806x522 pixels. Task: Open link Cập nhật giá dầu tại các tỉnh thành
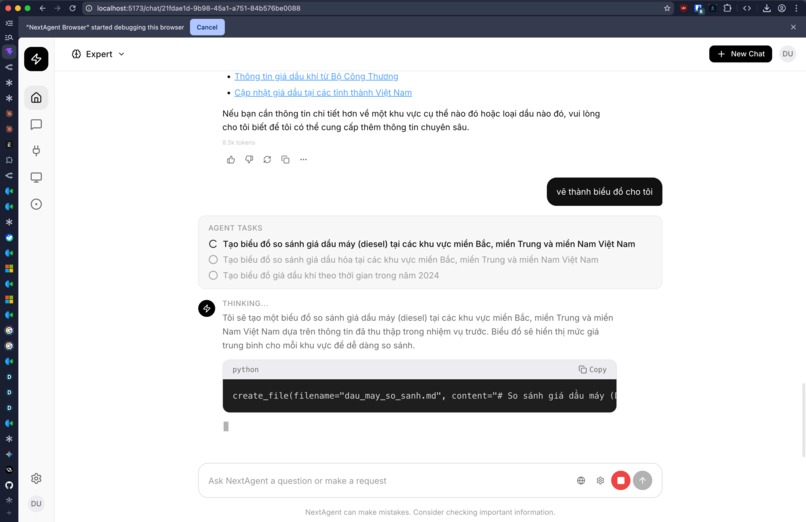pos(323,92)
